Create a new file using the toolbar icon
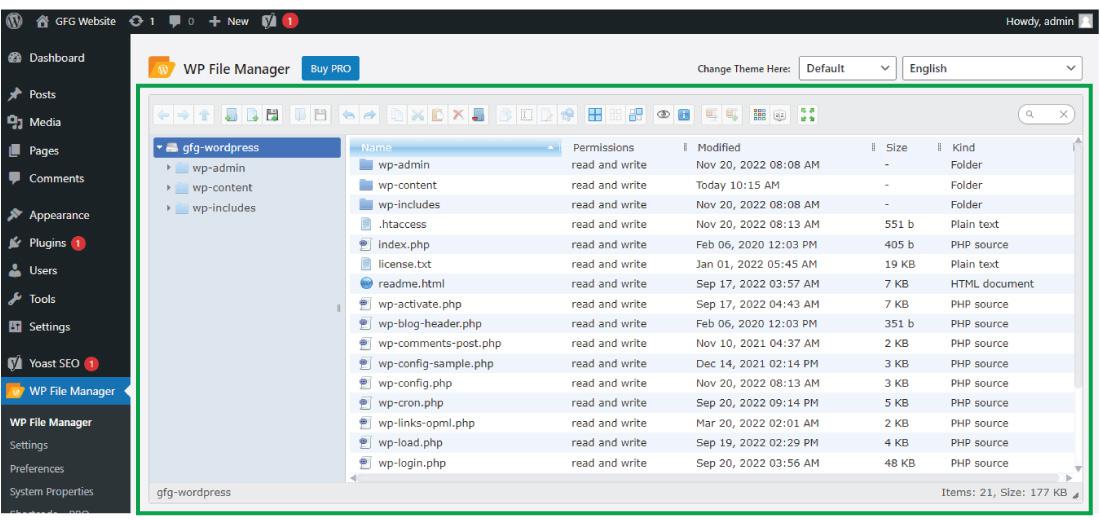 (x=253, y=114)
